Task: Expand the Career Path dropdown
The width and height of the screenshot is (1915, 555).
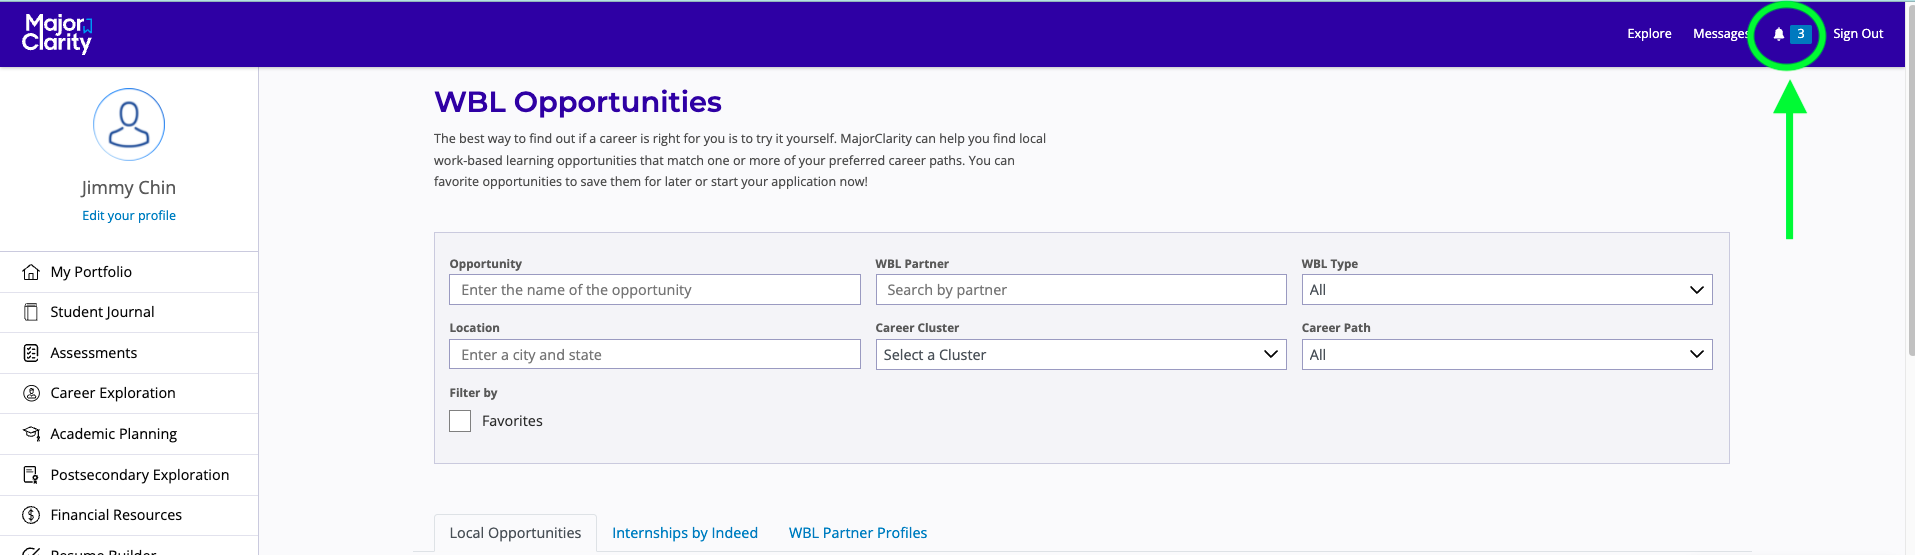Action: 1506,355
